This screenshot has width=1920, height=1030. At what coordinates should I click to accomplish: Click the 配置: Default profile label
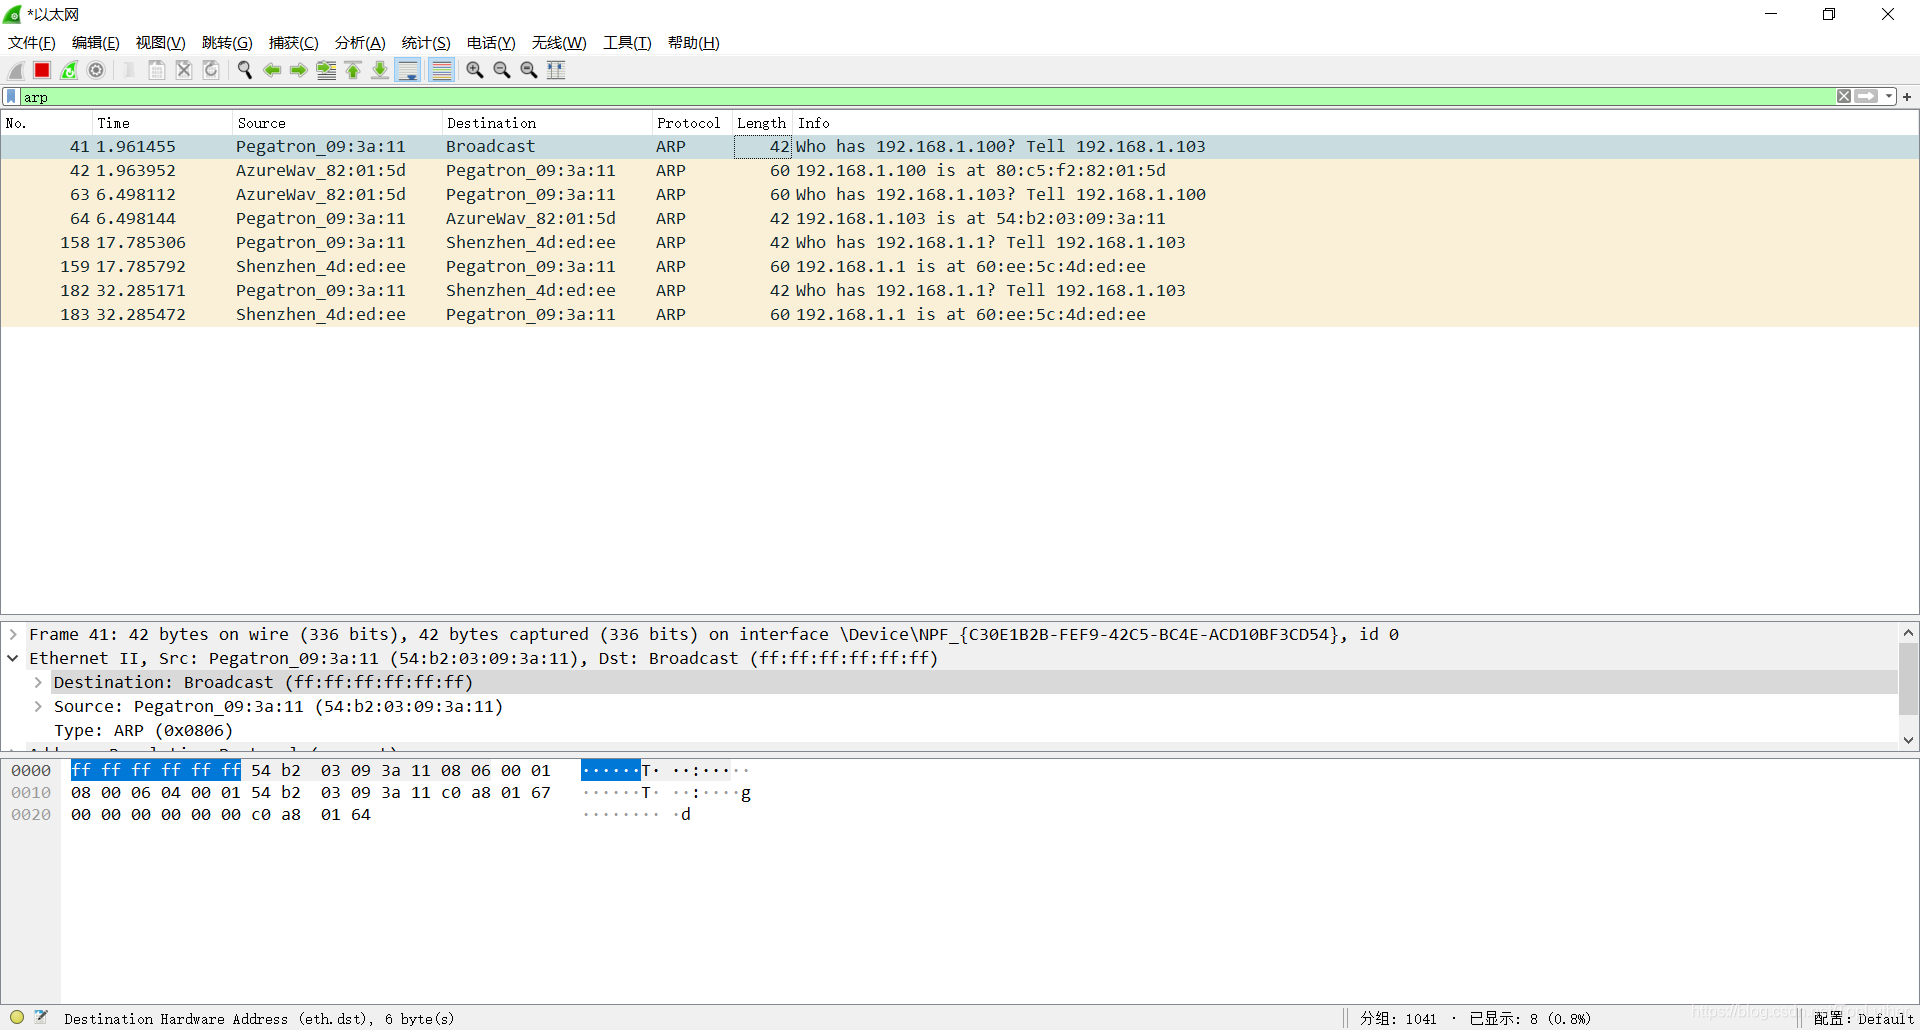point(1863,1018)
